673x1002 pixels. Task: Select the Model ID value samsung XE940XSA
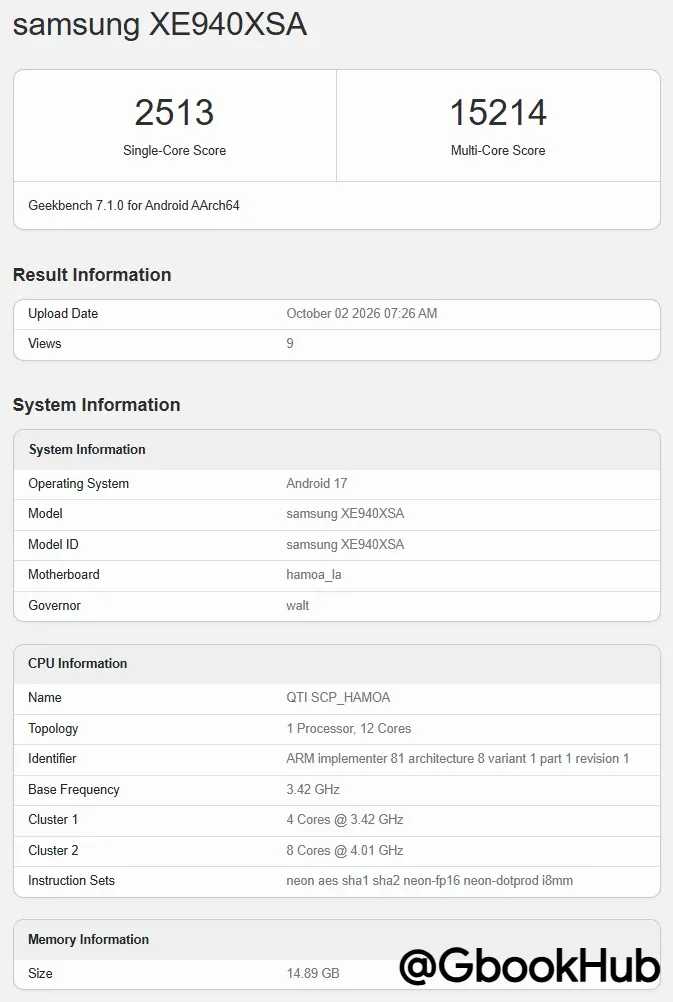pyautogui.click(x=345, y=544)
